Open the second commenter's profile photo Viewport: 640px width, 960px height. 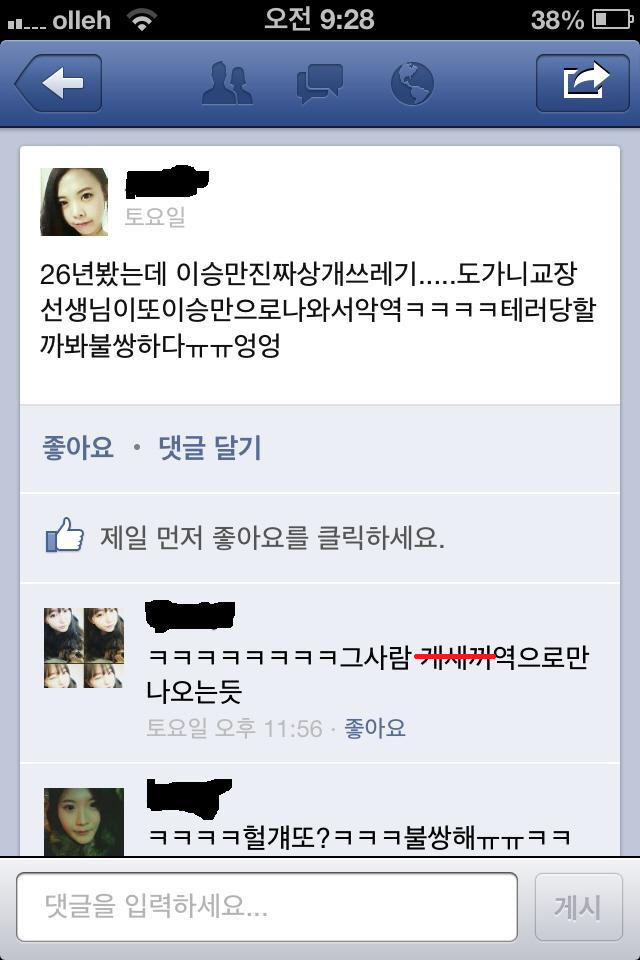click(84, 822)
